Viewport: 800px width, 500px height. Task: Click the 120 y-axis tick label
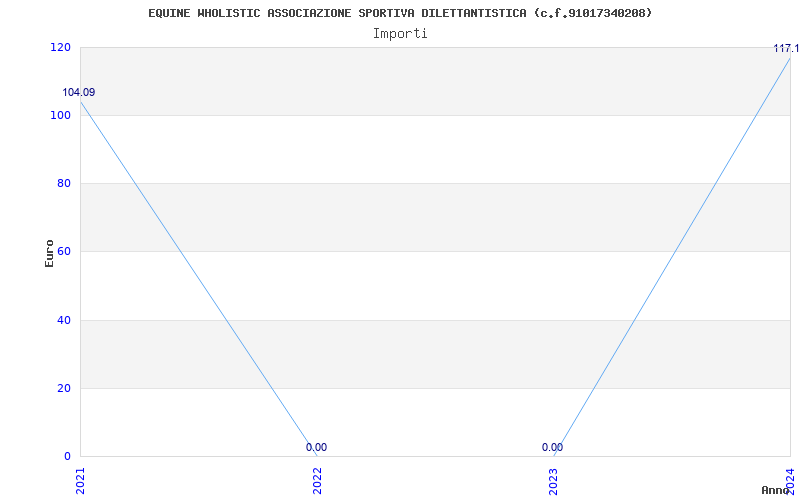point(60,47)
